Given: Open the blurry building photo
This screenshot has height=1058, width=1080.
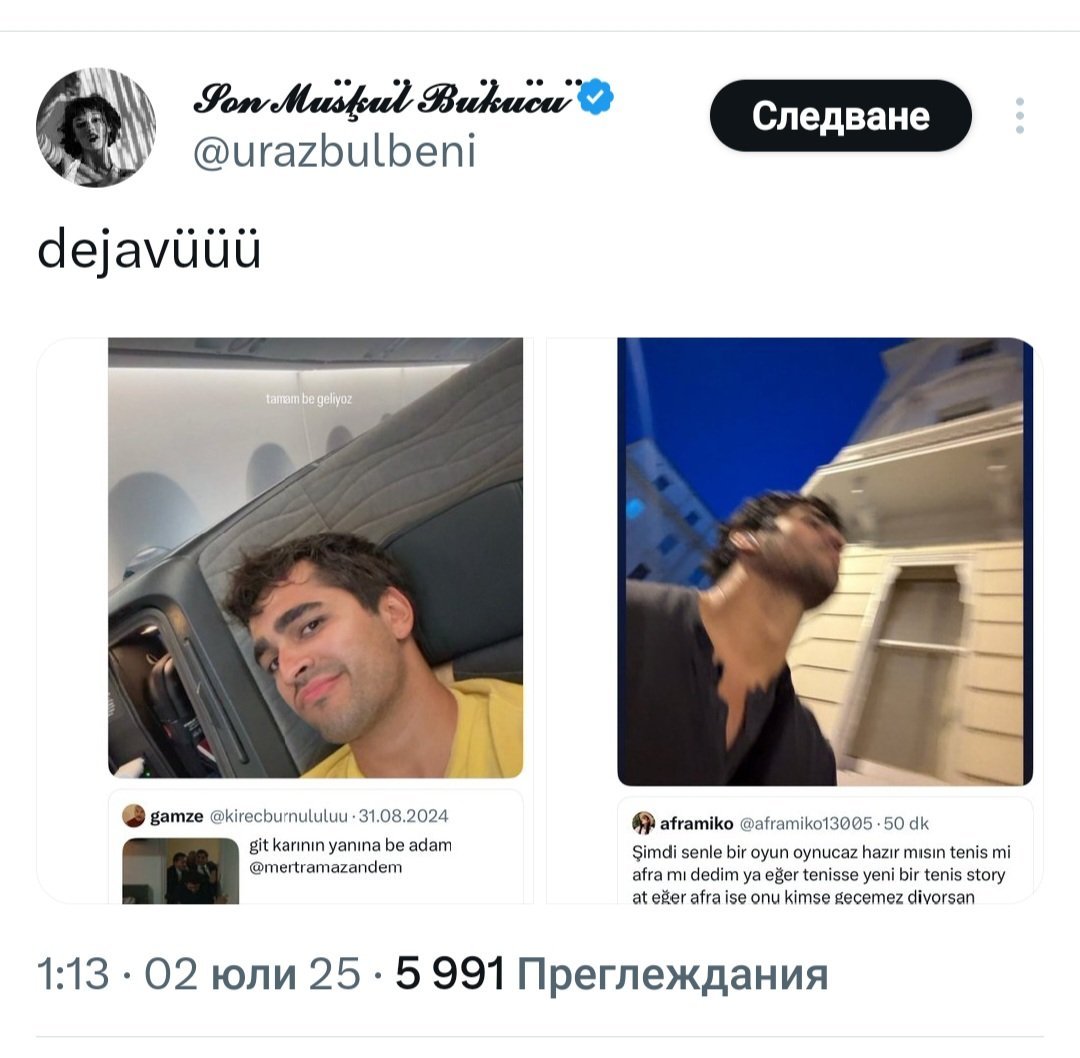Looking at the screenshot, I should [x=825, y=561].
